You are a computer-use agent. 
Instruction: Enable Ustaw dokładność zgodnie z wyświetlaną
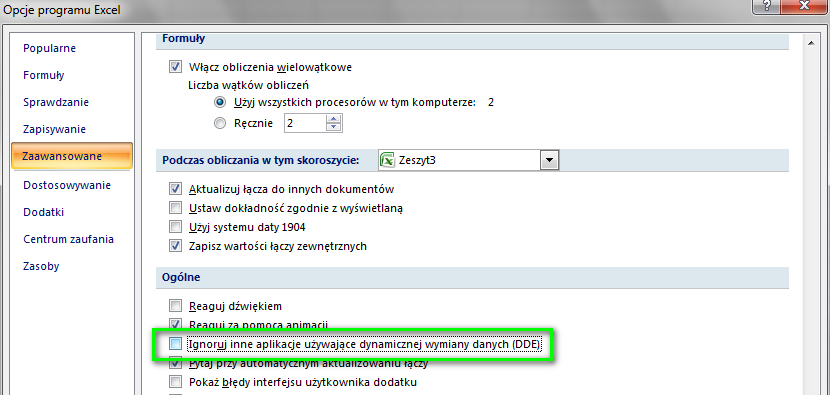pyautogui.click(x=175, y=208)
